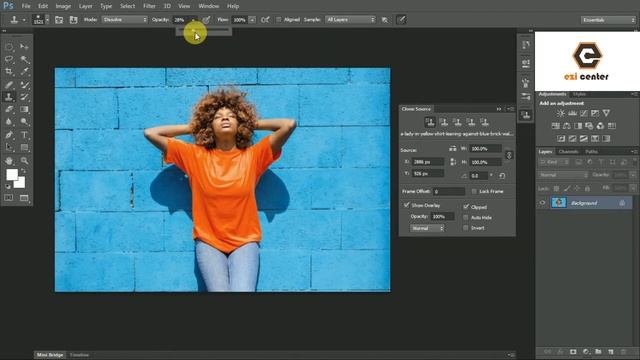The height and width of the screenshot is (360, 640).
Task: Switch to the Channels tab
Action: [569, 151]
